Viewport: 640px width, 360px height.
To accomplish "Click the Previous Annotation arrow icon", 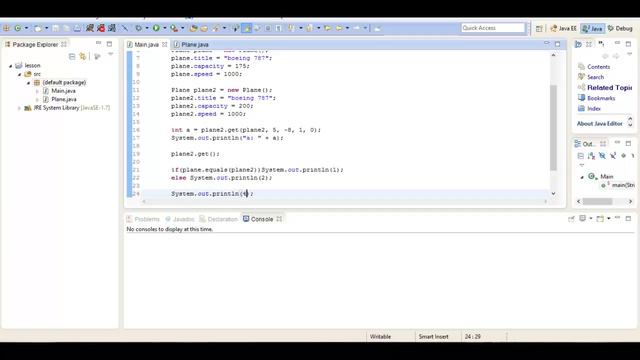I will click(310, 28).
